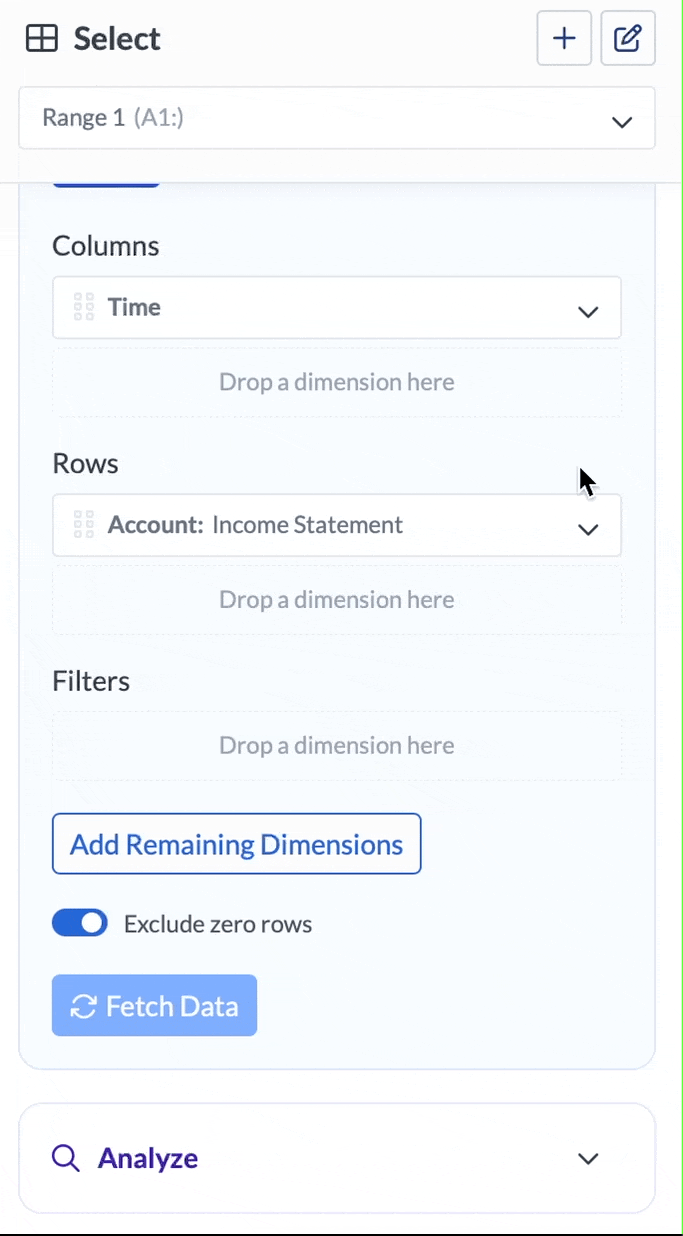
Task: Click the drag handle on the Time dimension
Action: 84,307
